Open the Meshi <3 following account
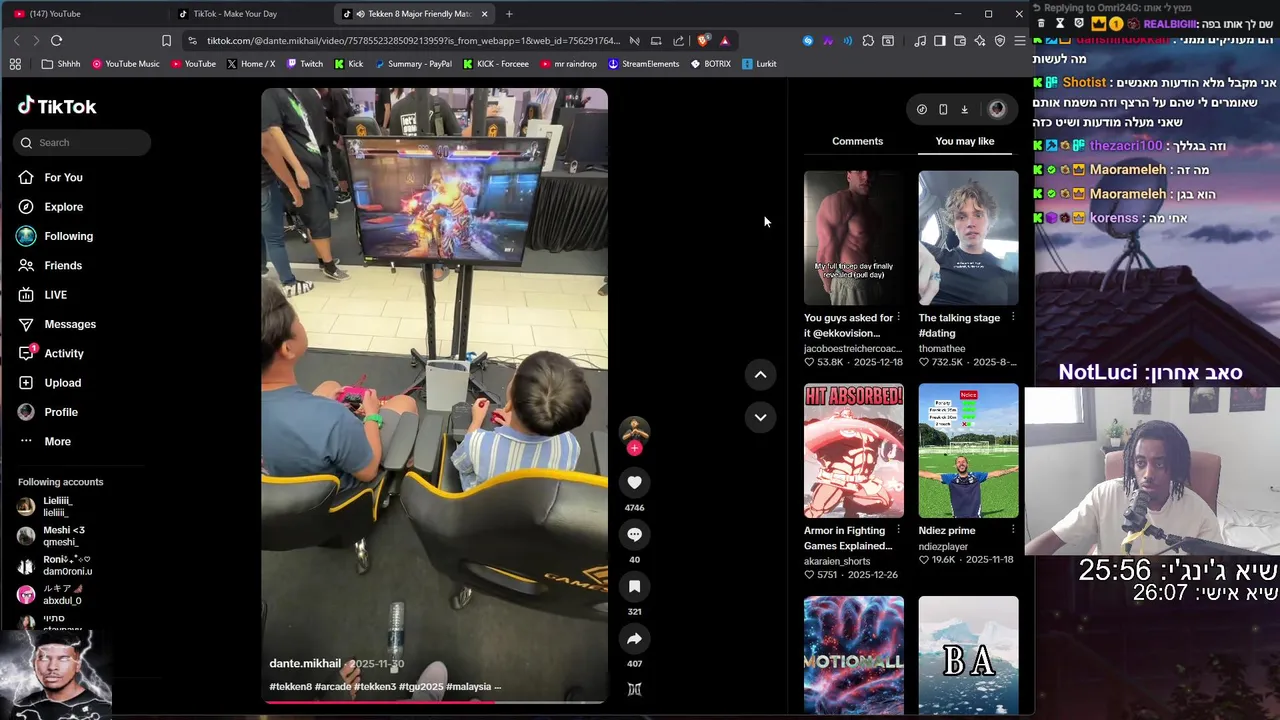The image size is (1280, 720). 63,536
